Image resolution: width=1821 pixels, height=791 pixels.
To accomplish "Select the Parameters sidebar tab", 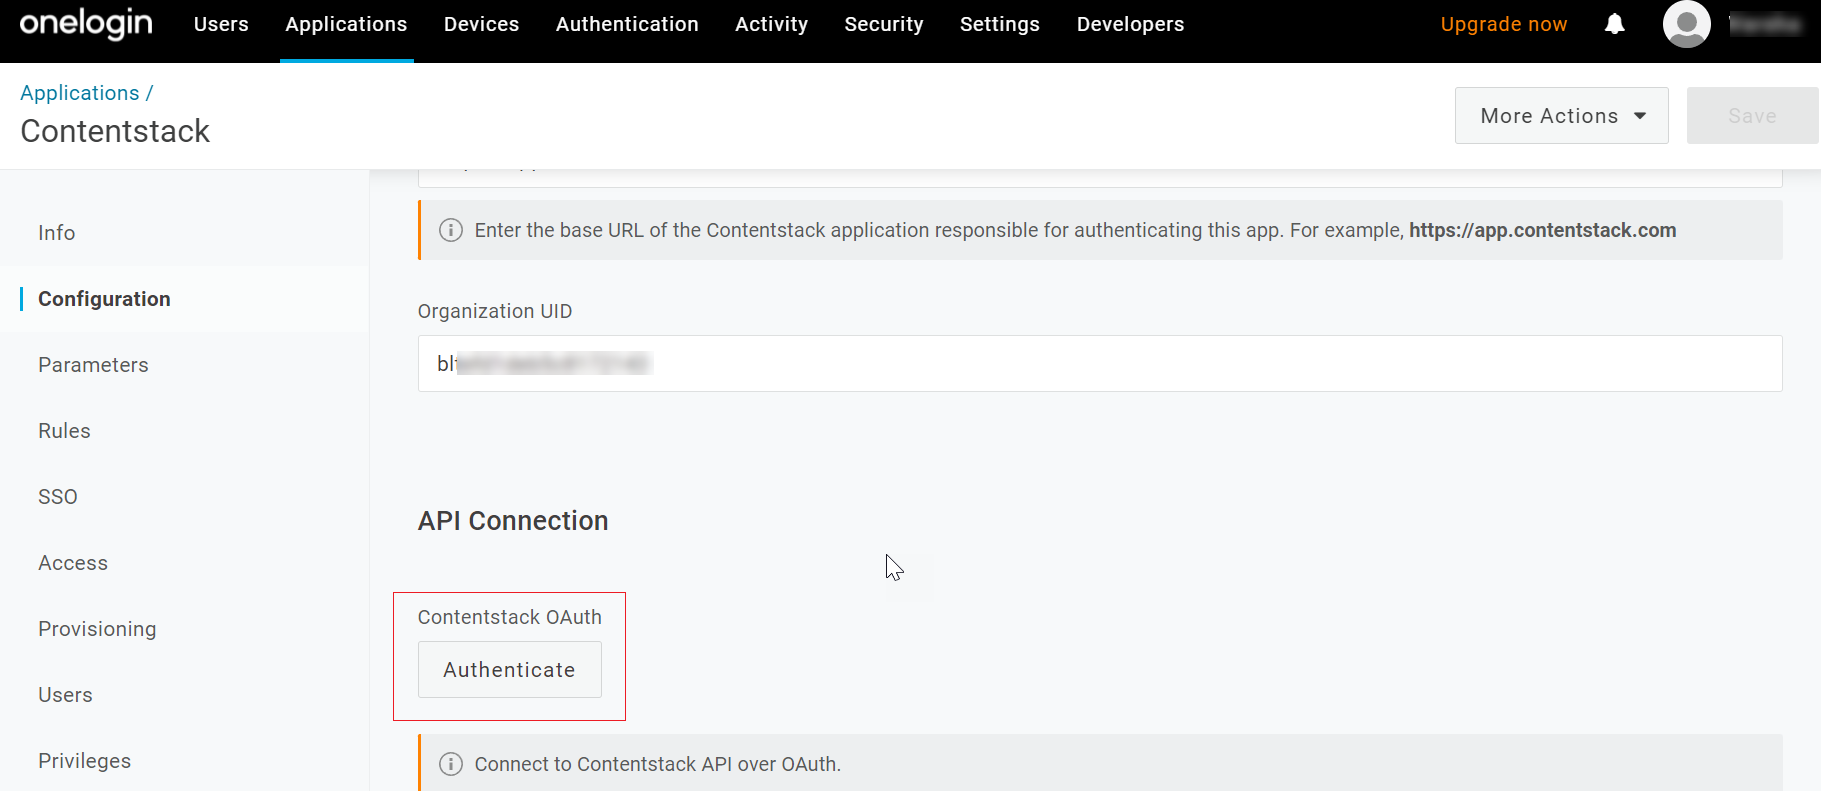I will (93, 365).
